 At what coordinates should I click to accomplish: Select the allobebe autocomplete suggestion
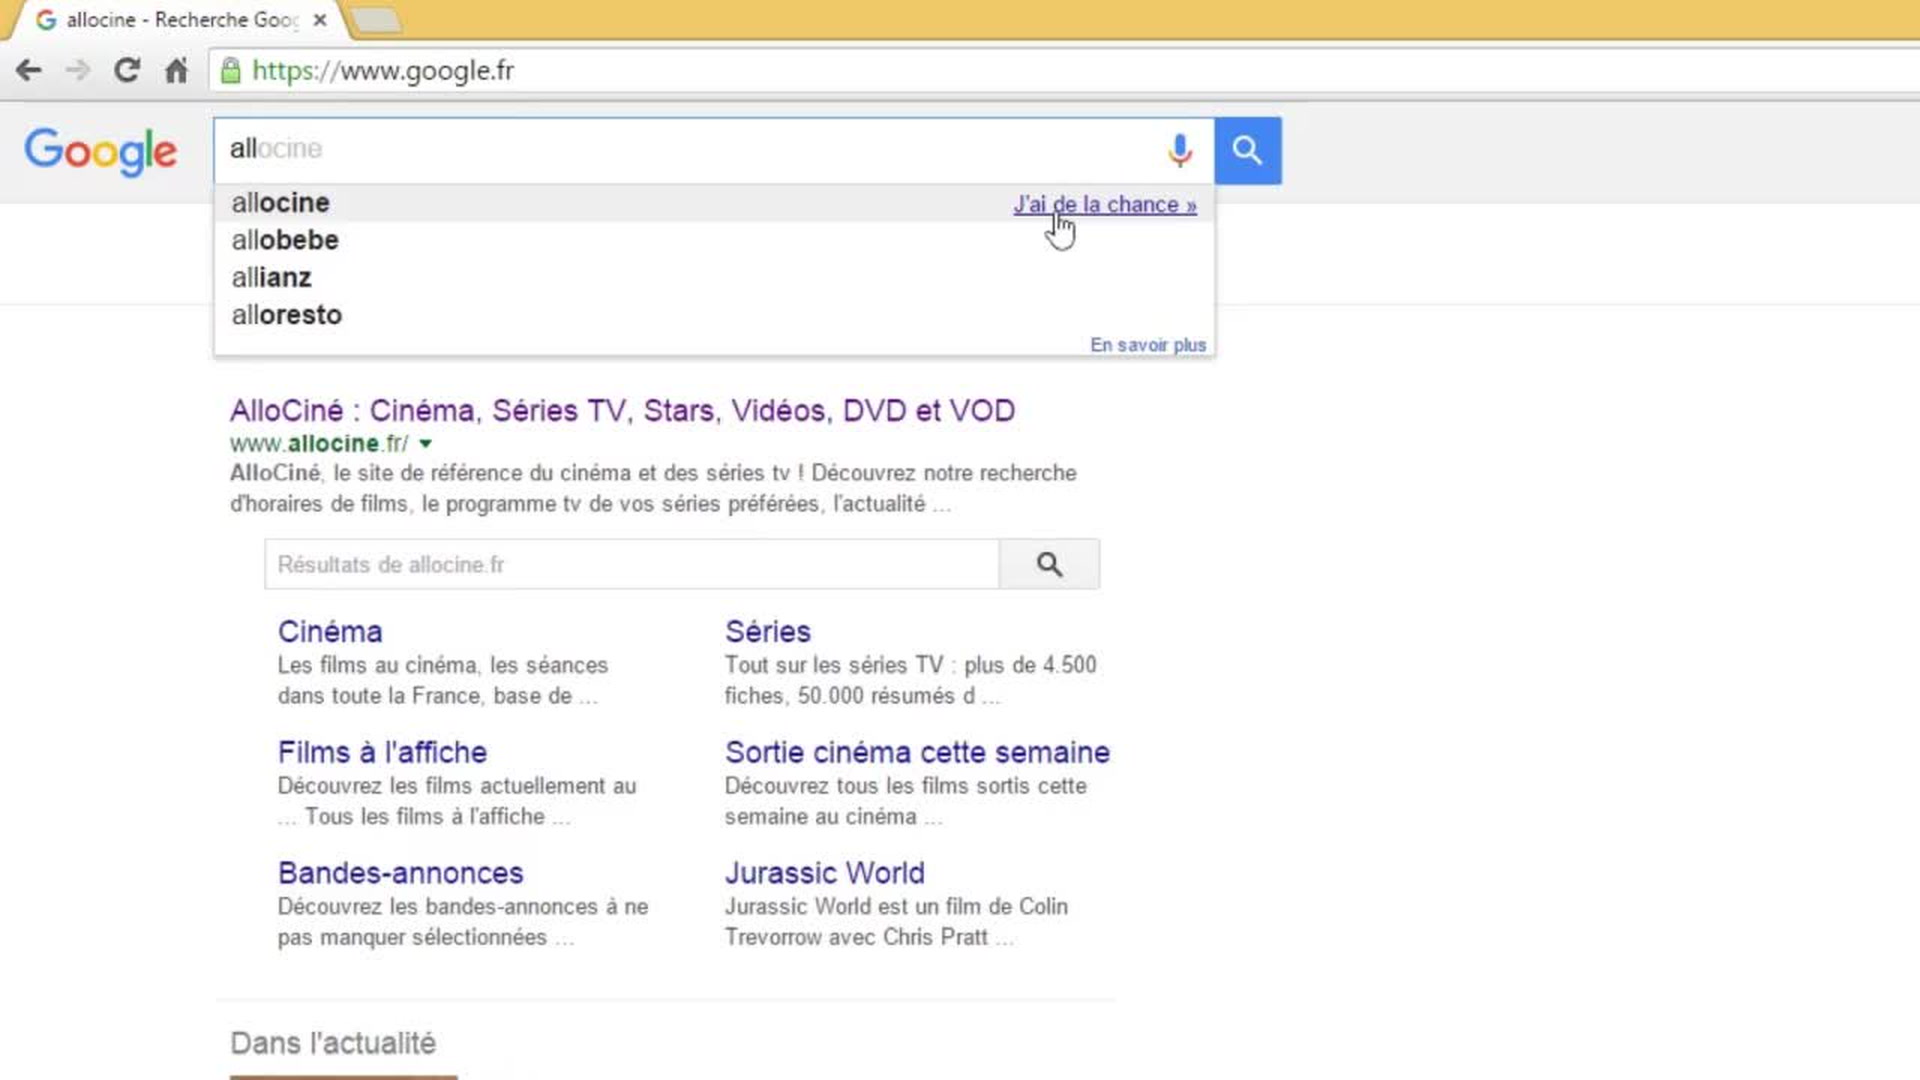coord(285,240)
